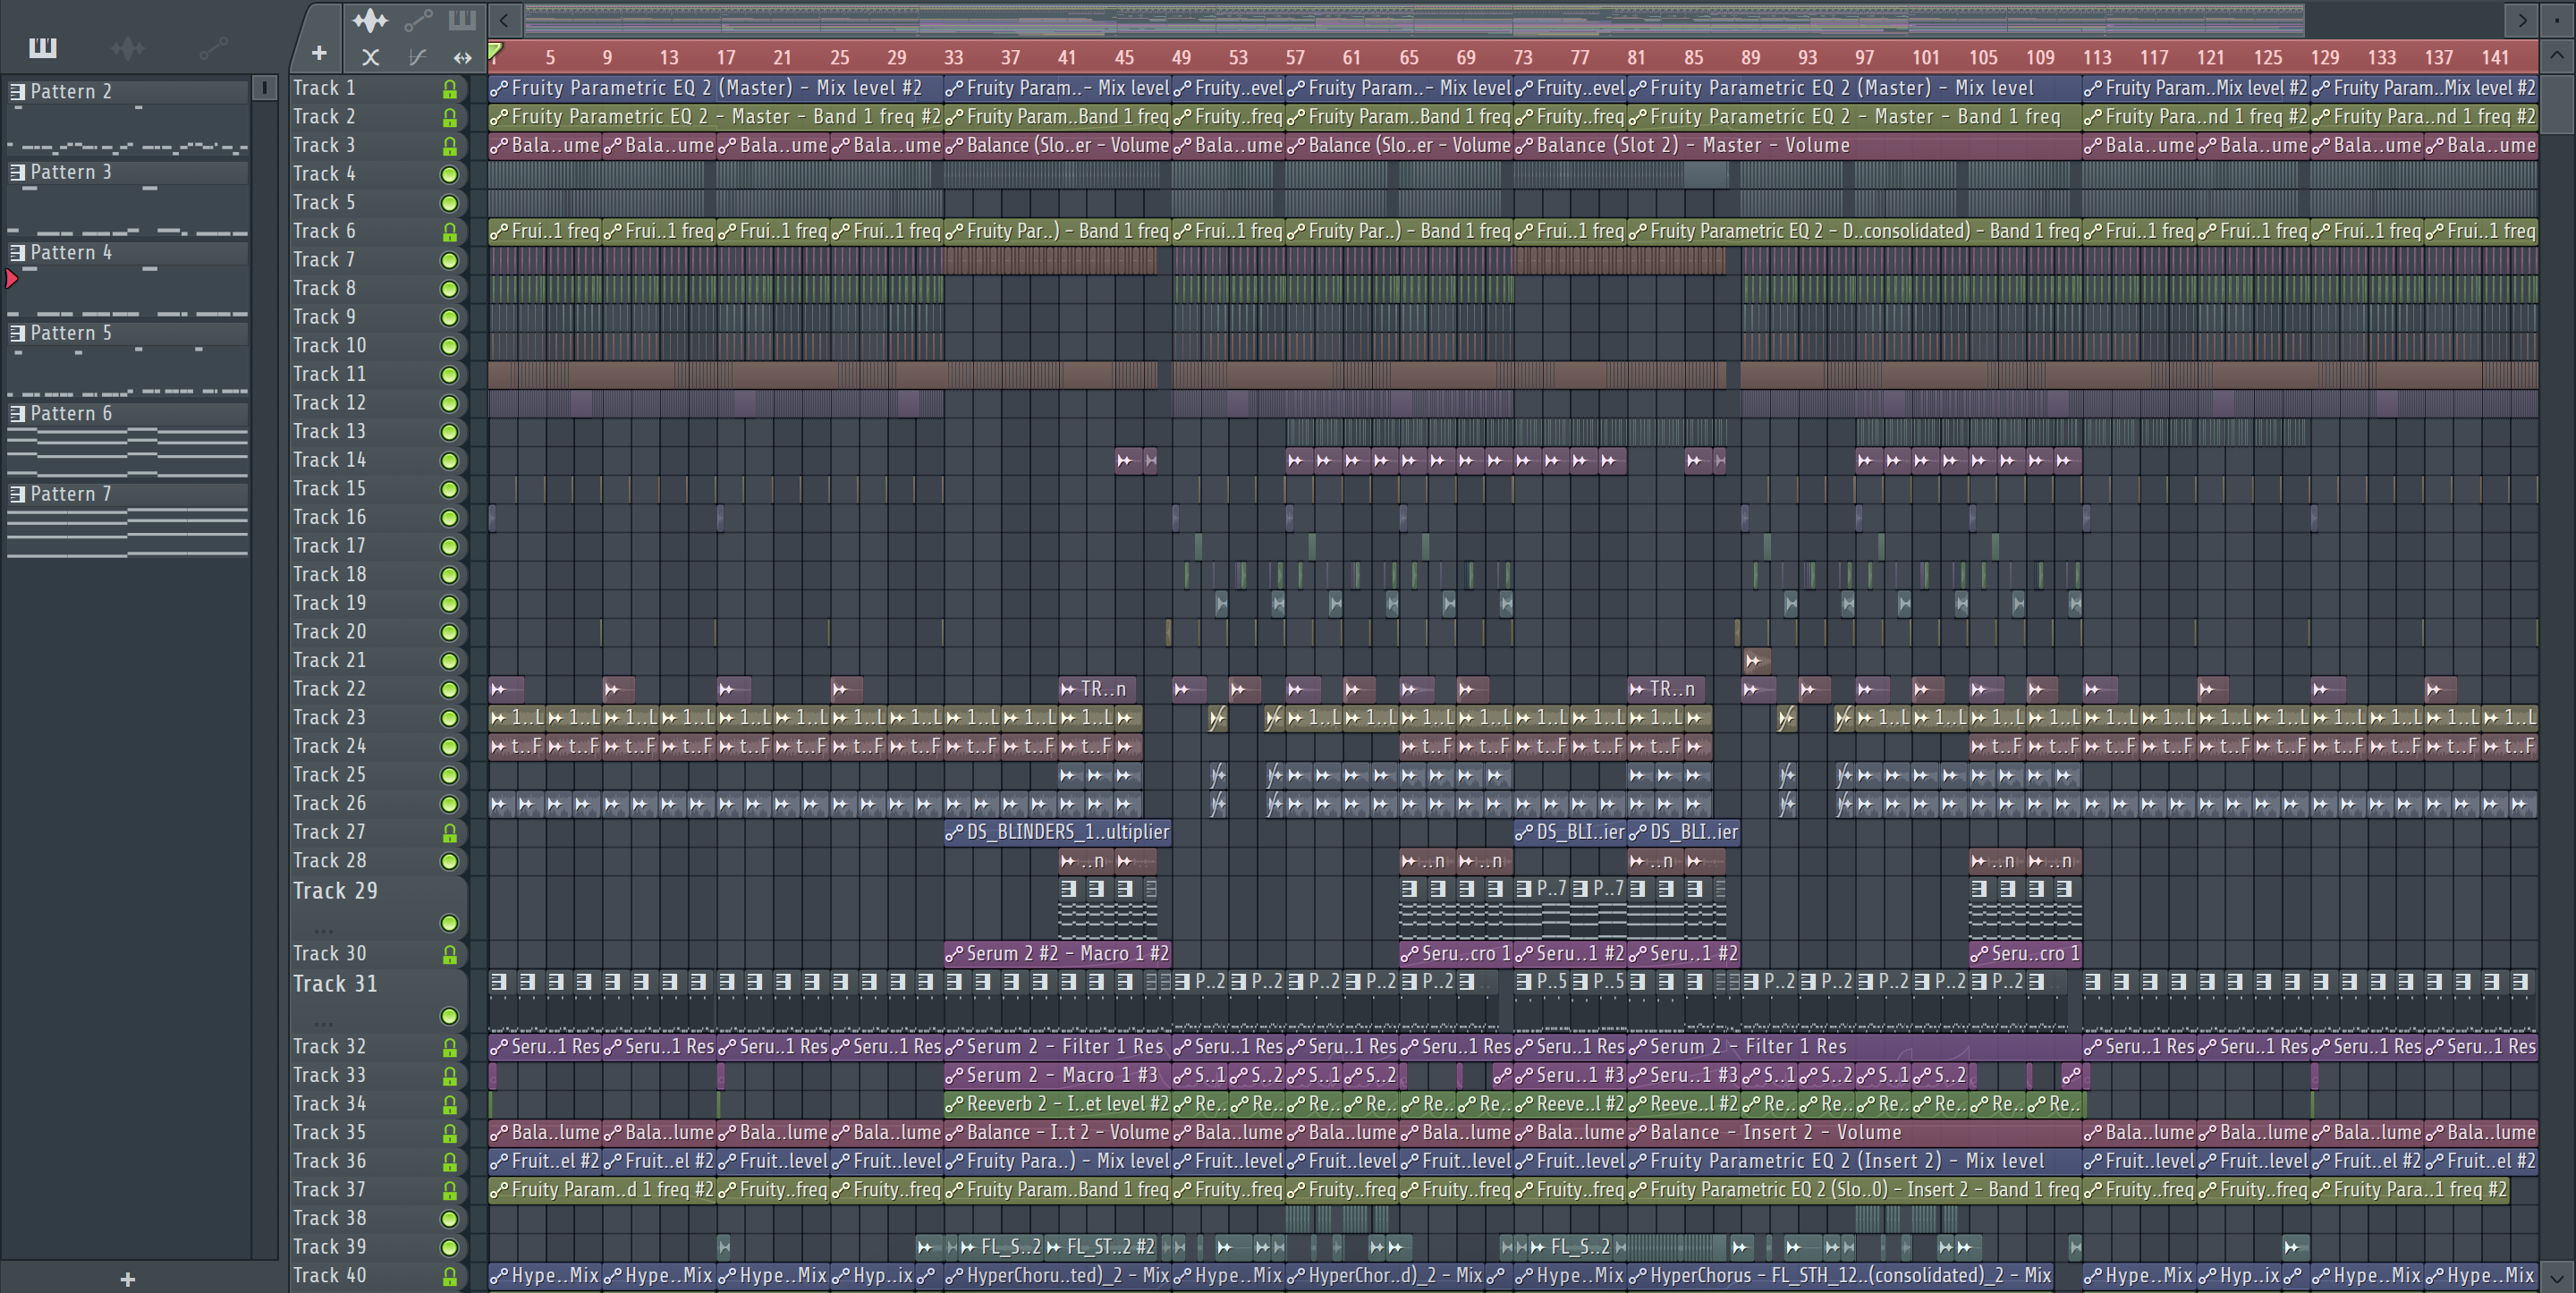The width and height of the screenshot is (2576, 1293).
Task: Jump to bar 73 on the timeline ruler
Action: click(1522, 58)
